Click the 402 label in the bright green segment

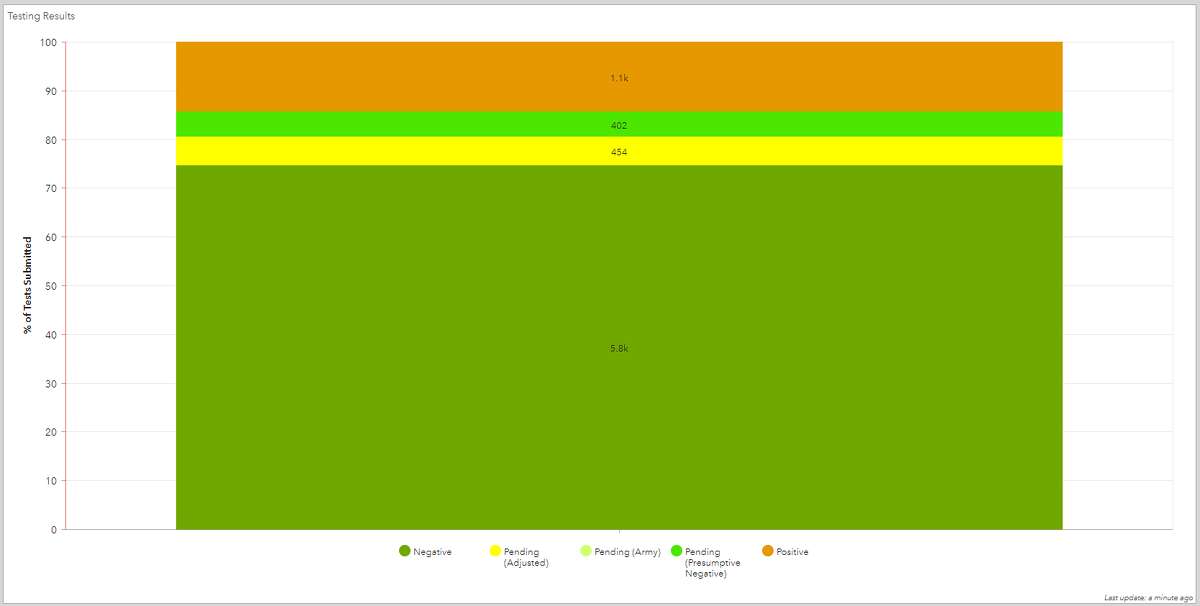tap(619, 125)
